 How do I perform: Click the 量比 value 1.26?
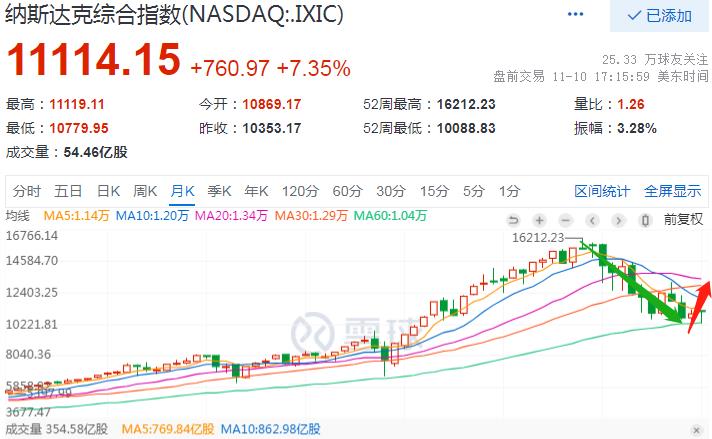(631, 104)
